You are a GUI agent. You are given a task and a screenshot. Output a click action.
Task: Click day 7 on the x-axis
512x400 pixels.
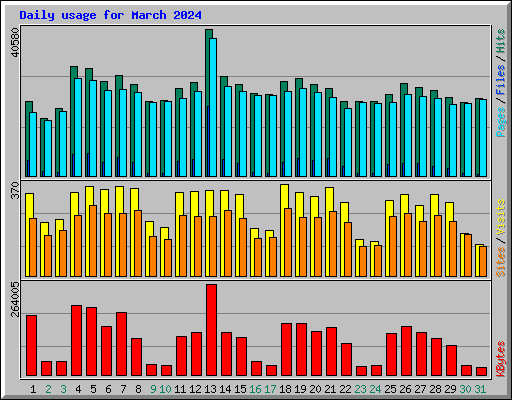click(123, 389)
